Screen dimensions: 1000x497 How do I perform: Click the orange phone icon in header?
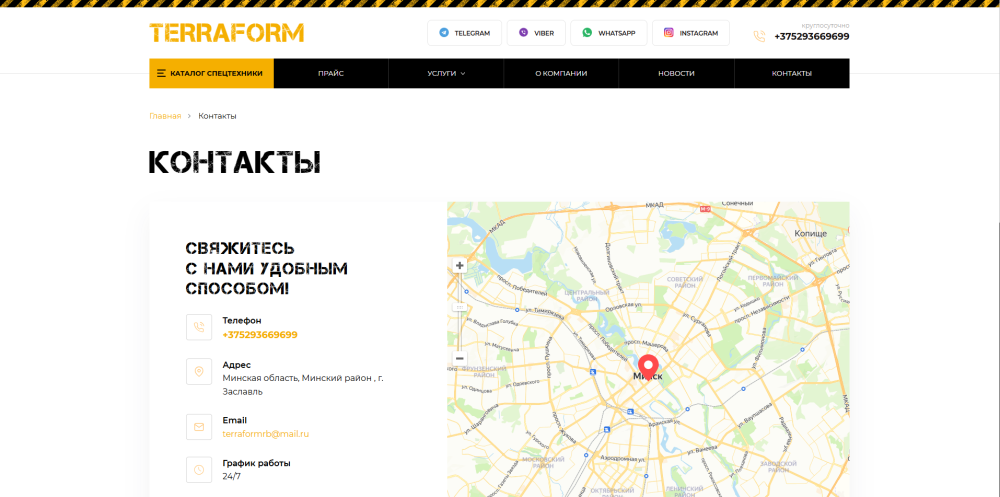pos(759,36)
